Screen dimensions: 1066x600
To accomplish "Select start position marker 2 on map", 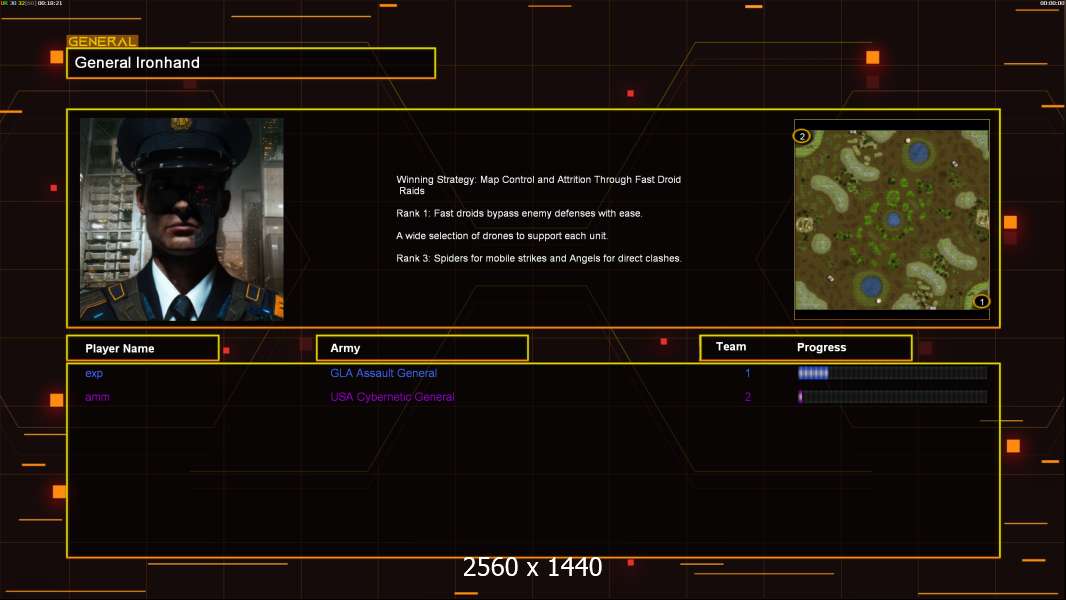I will tap(802, 136).
